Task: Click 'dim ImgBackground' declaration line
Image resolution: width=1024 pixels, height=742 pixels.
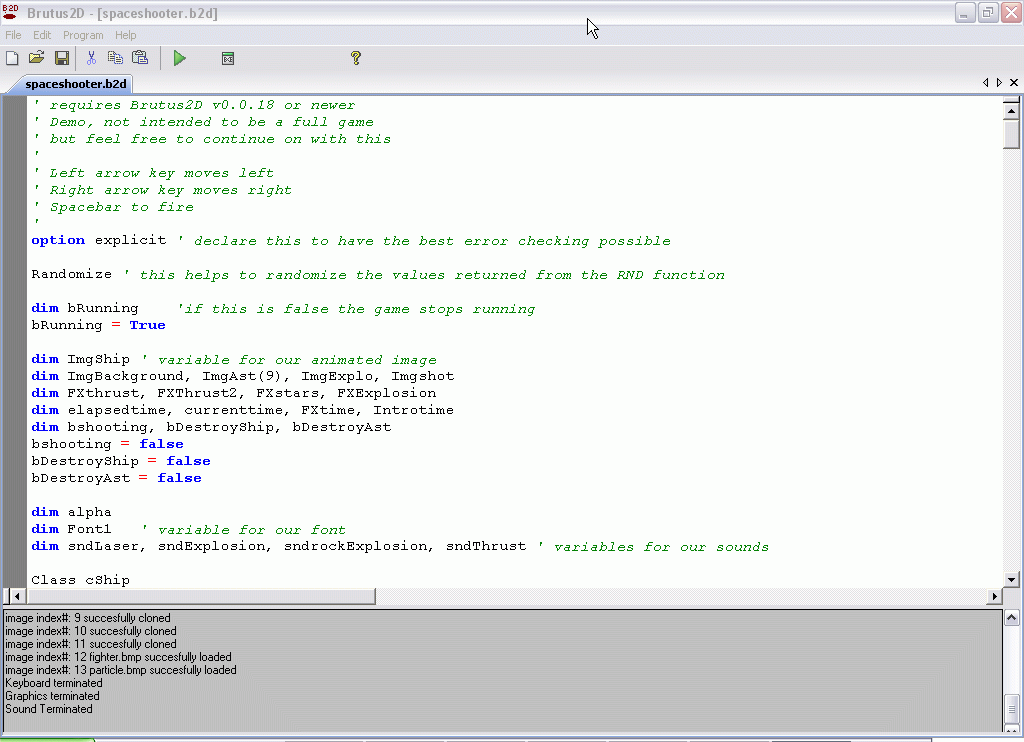Action: 243,376
